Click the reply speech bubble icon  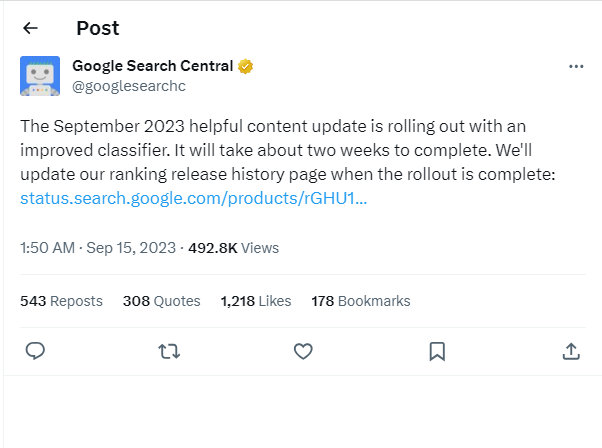click(35, 351)
